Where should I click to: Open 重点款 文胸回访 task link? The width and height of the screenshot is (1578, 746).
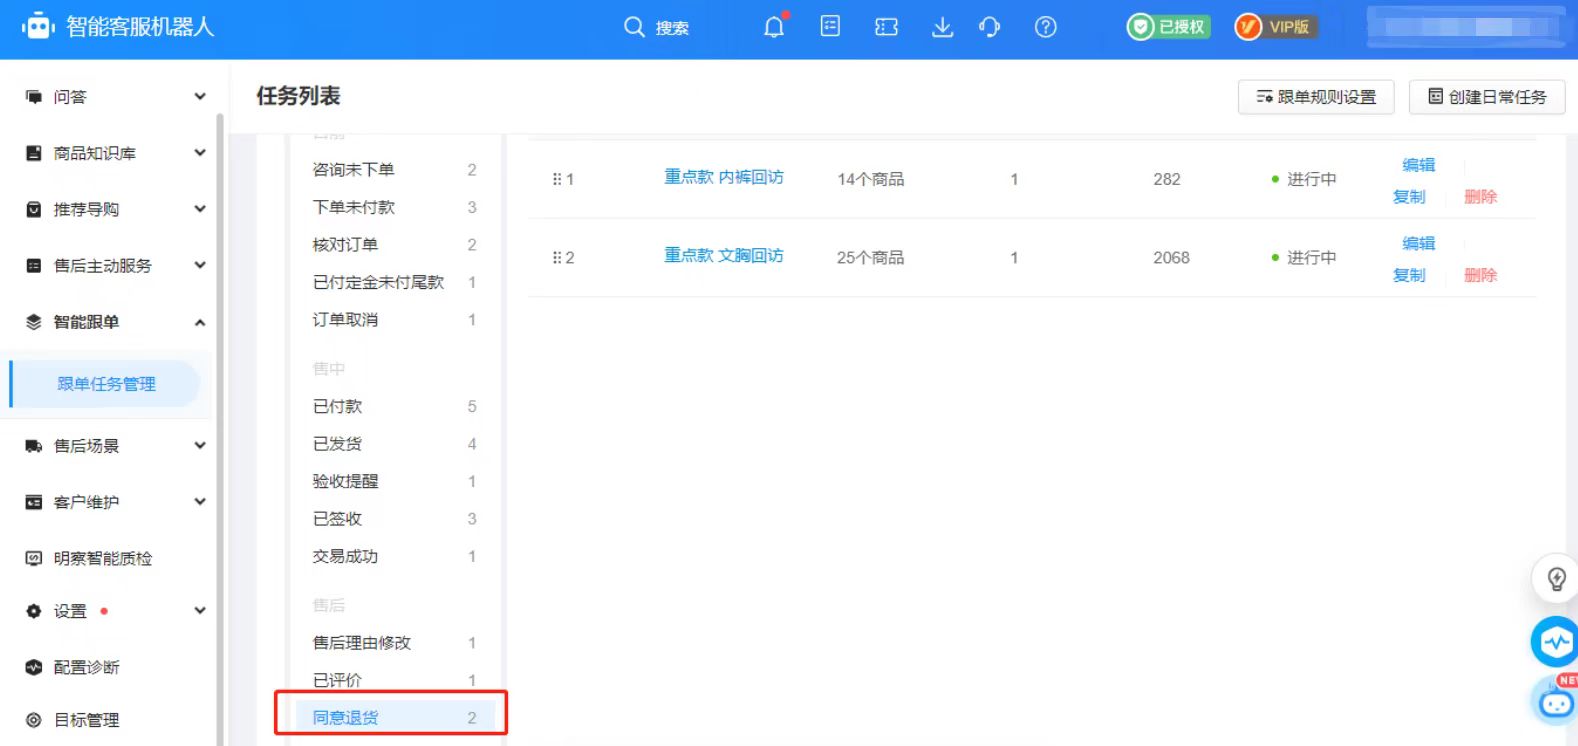724,256
